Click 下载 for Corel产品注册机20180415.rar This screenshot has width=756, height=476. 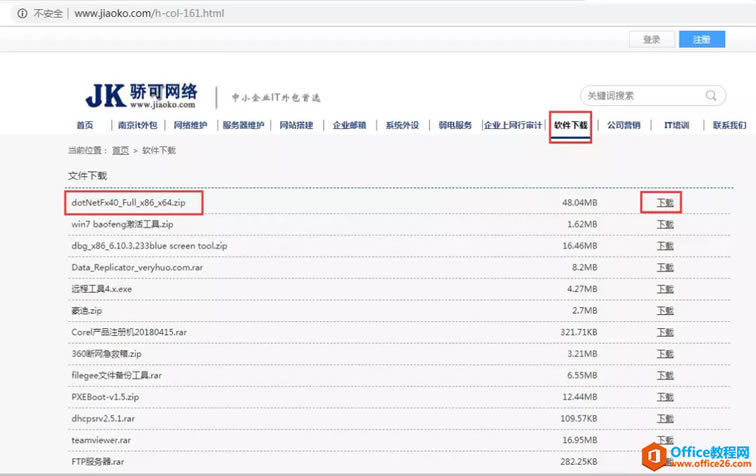pos(665,332)
